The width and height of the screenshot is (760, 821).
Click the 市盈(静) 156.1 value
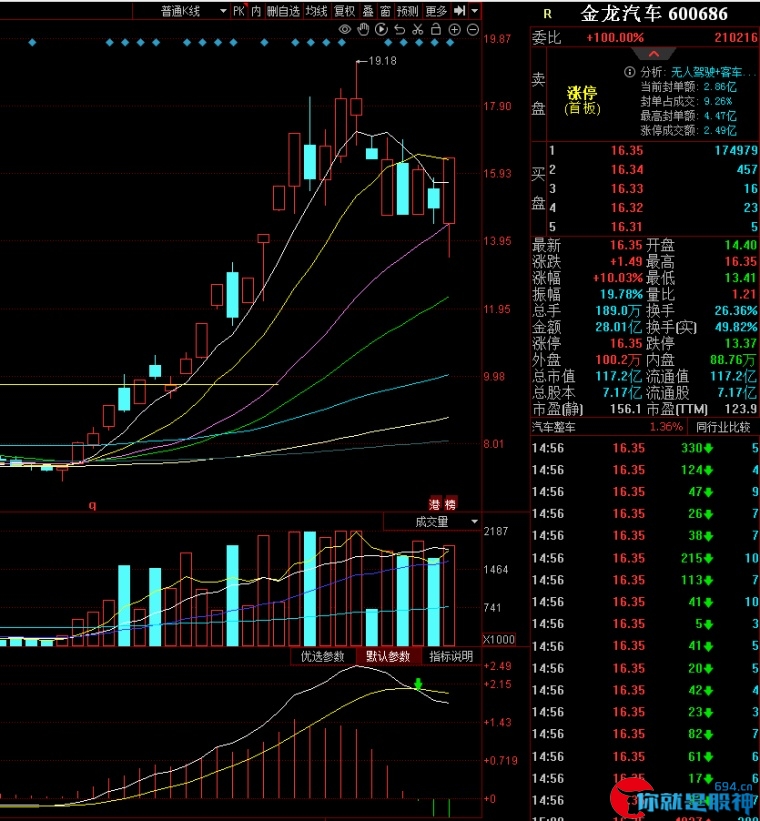click(626, 409)
